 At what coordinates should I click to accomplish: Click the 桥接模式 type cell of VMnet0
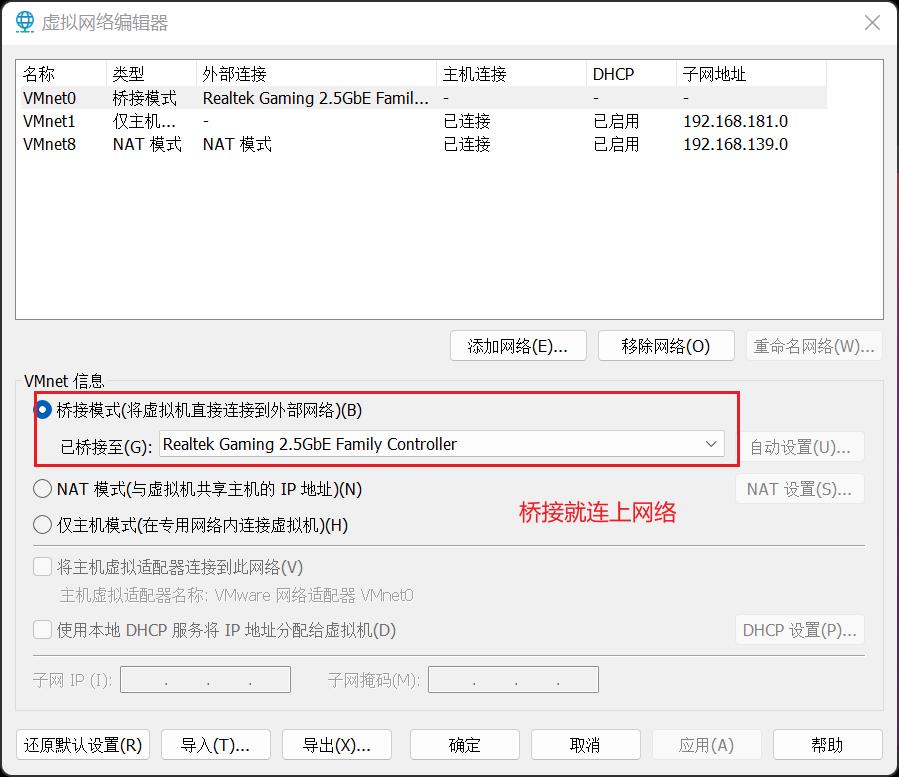(x=145, y=98)
